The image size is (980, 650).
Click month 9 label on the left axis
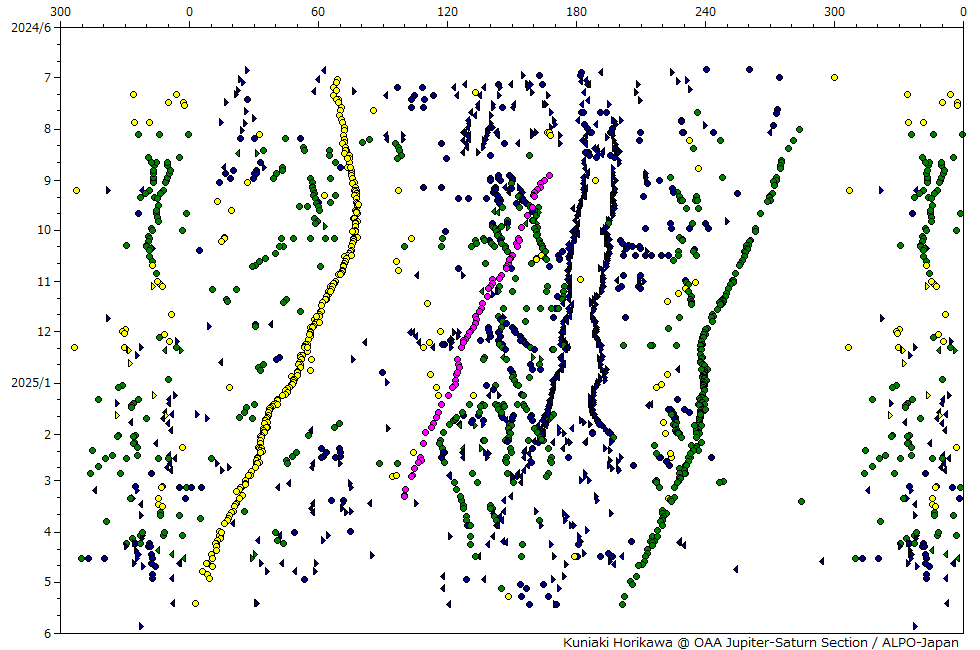pyautogui.click(x=47, y=180)
